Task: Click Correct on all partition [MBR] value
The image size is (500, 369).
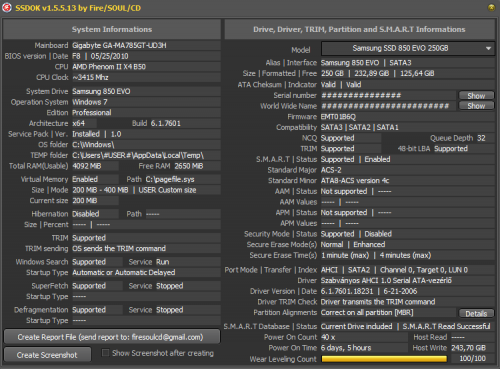Action: click(367, 313)
